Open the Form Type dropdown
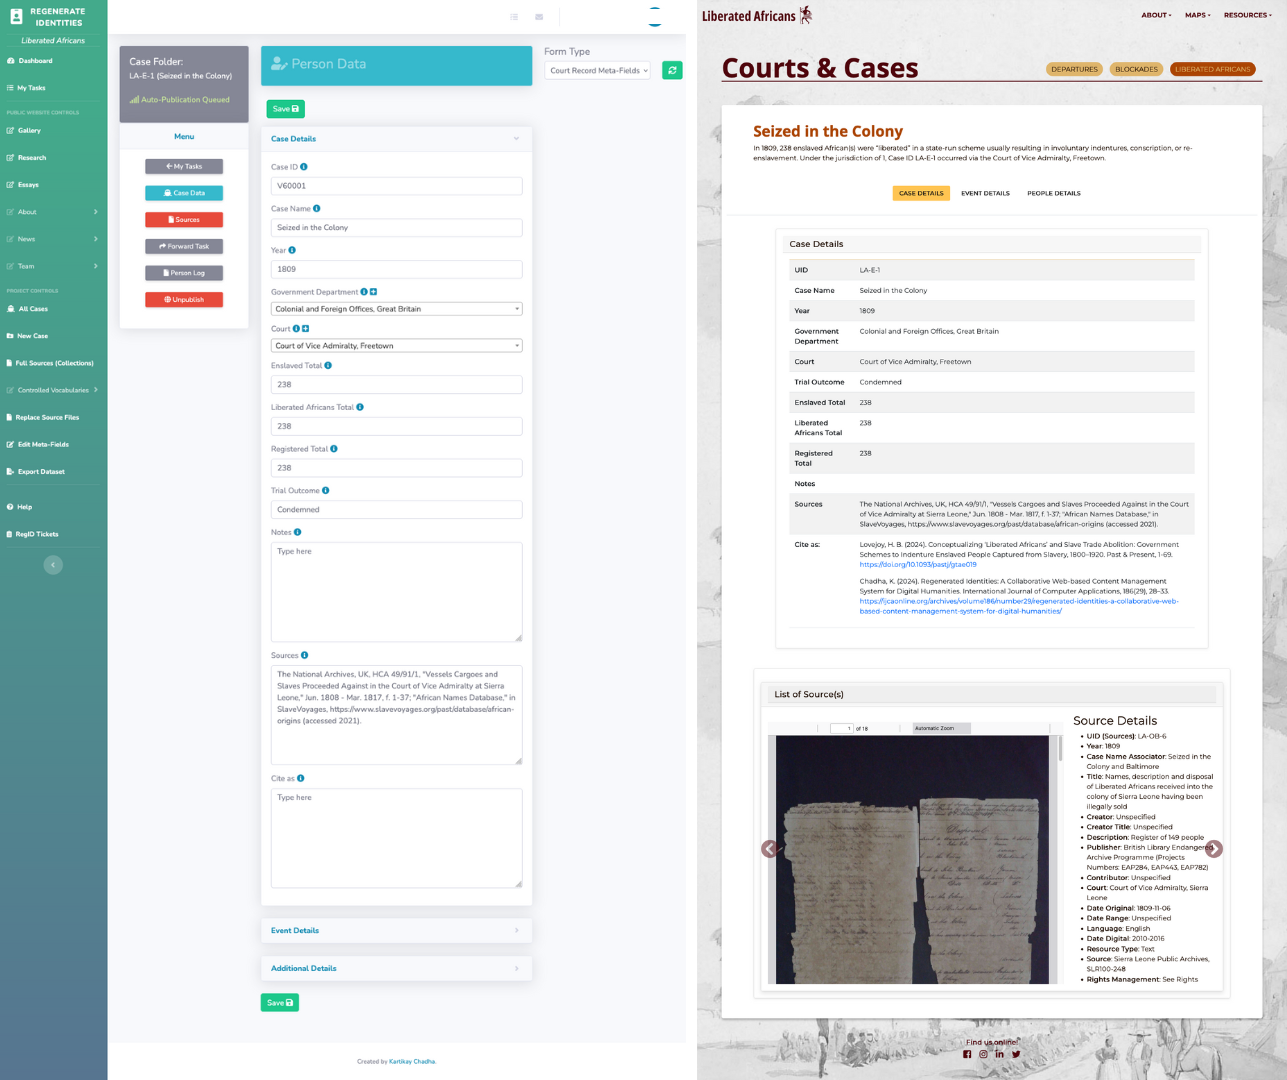The height and width of the screenshot is (1080, 1287). (x=598, y=71)
